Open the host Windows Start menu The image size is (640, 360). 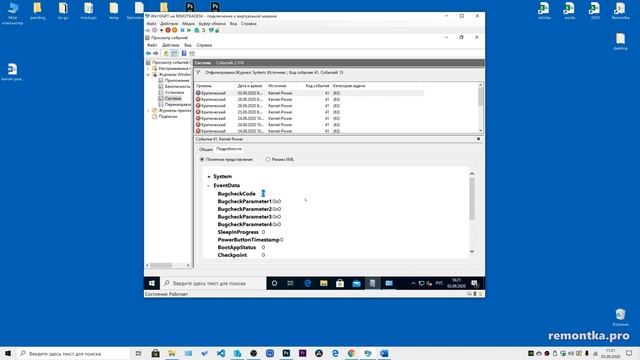pyautogui.click(x=8, y=353)
